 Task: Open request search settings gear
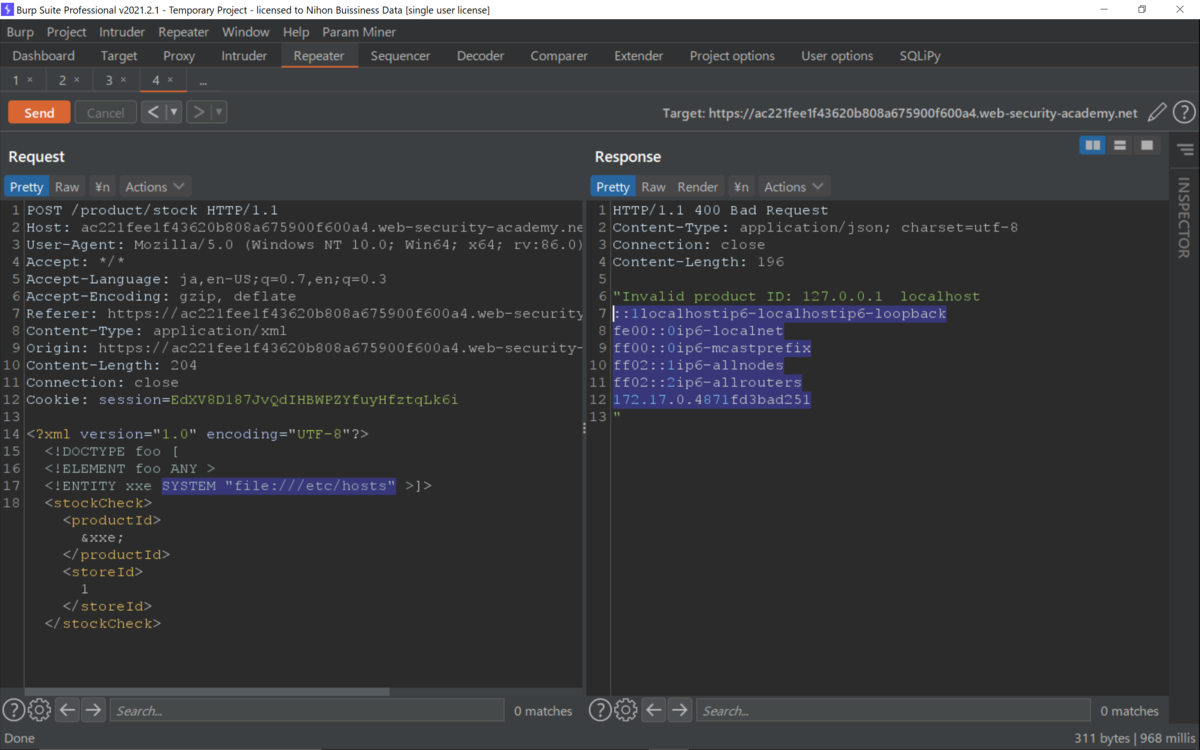(x=39, y=710)
